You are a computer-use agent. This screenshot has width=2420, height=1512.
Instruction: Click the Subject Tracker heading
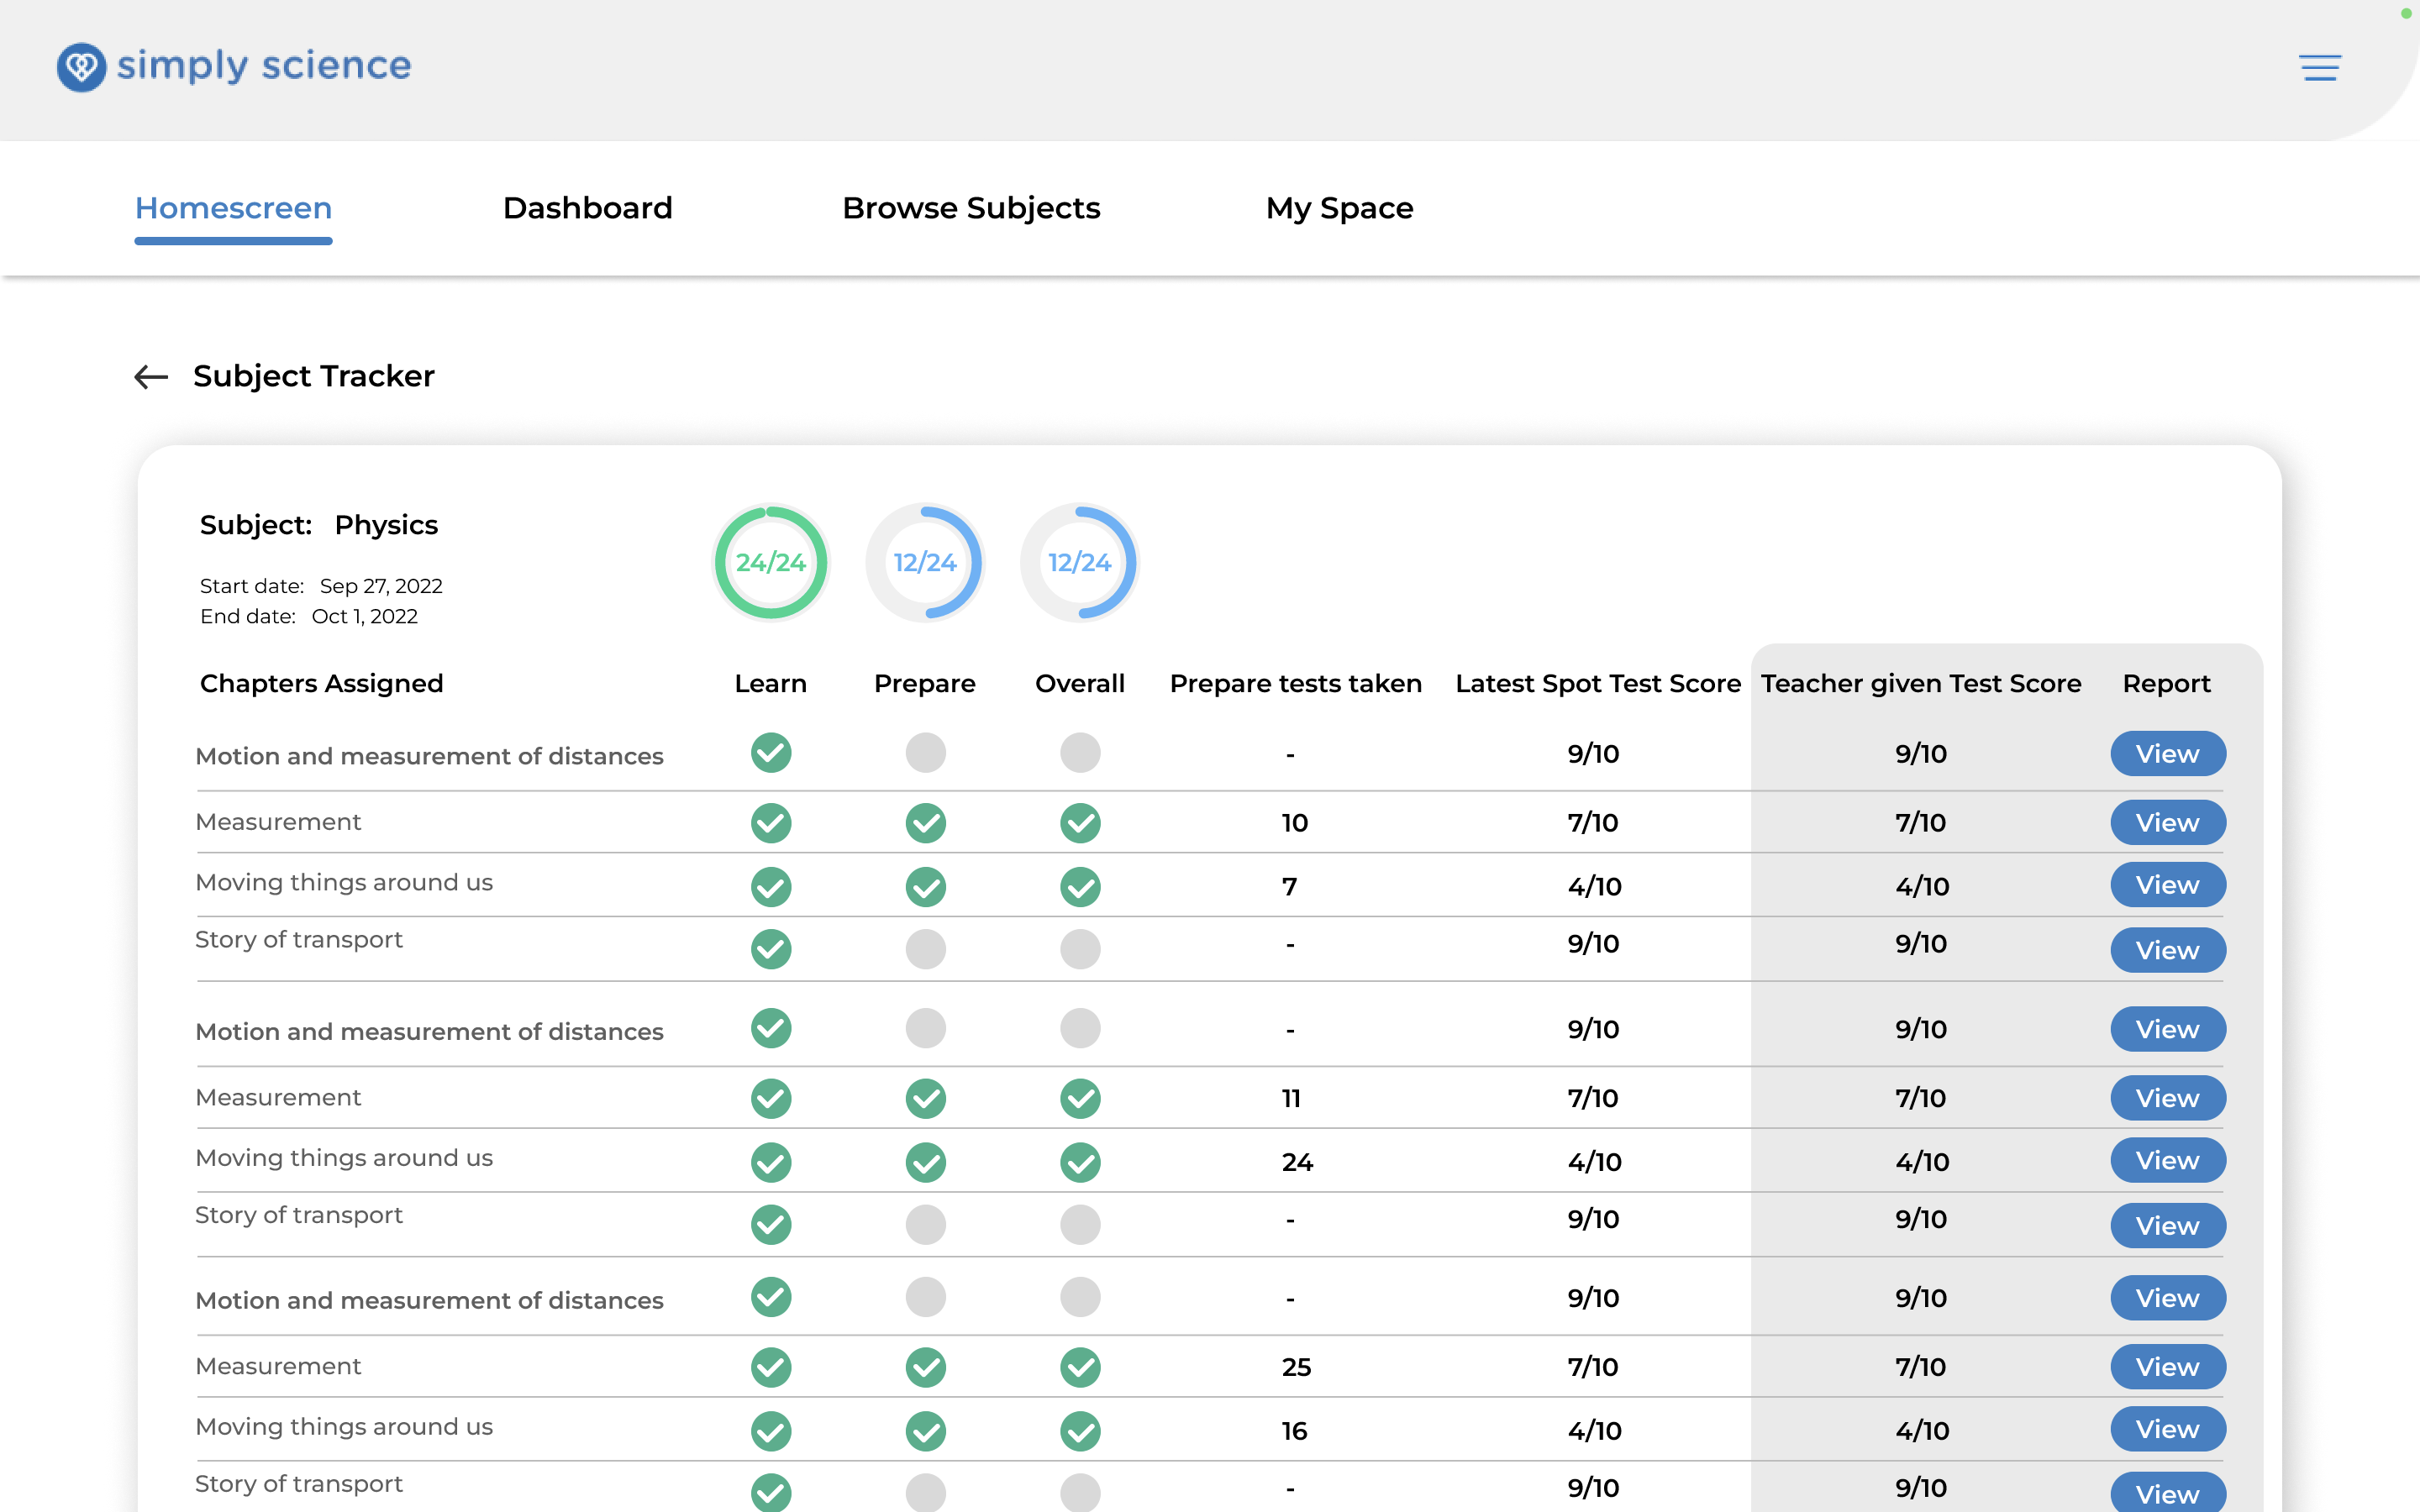point(313,376)
